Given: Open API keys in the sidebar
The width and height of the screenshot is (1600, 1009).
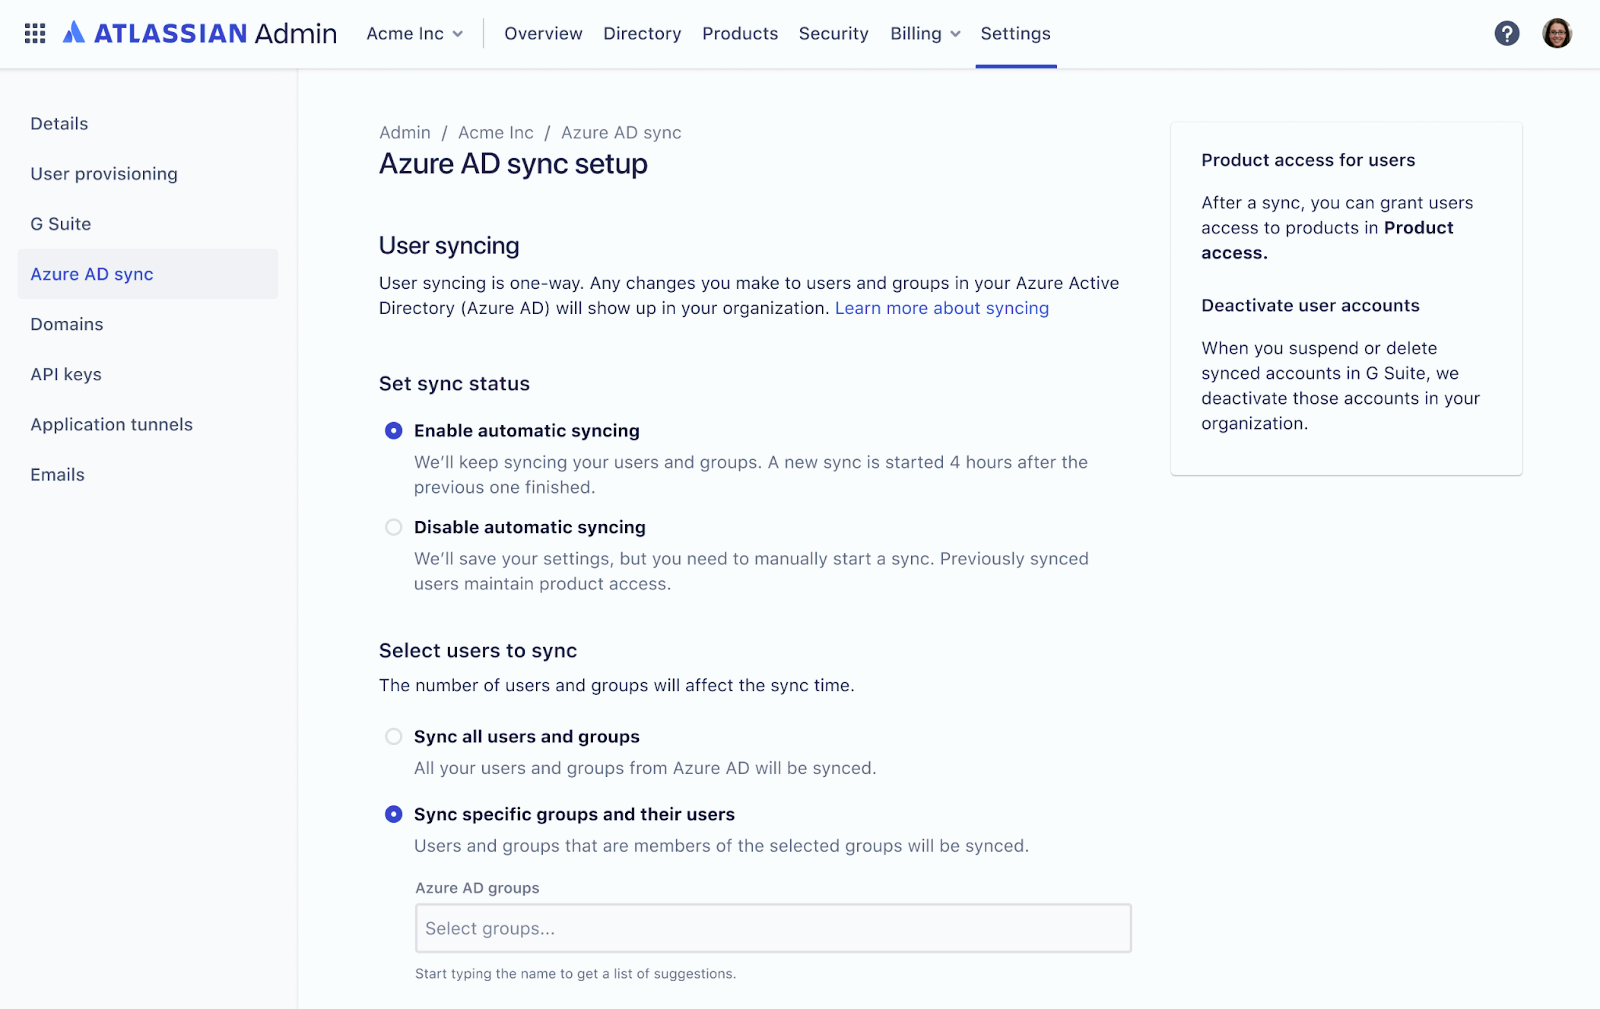Looking at the screenshot, I should click(66, 374).
